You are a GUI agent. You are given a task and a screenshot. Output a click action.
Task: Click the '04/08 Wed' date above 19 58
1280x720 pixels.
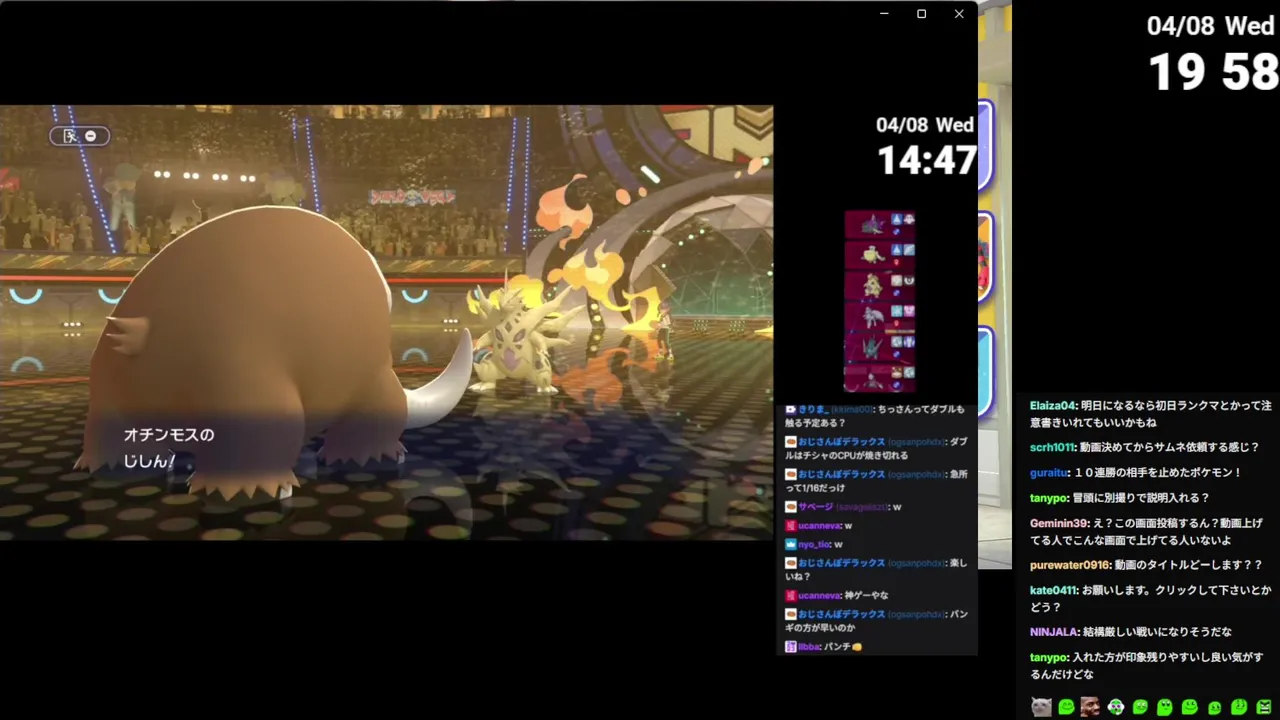click(x=1210, y=26)
